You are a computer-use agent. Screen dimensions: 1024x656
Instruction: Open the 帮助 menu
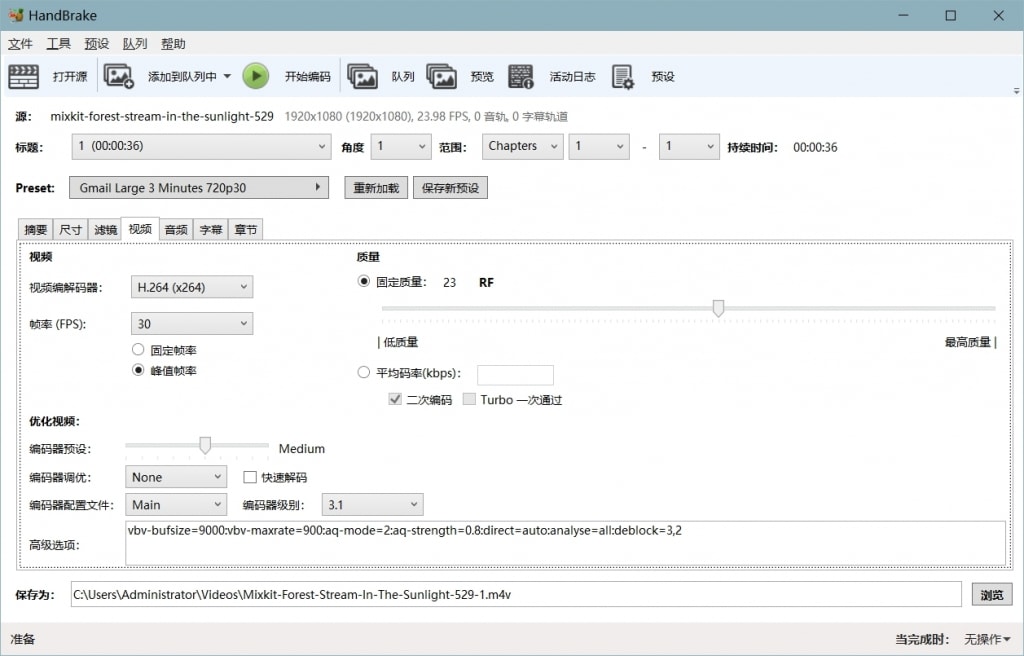pos(173,44)
